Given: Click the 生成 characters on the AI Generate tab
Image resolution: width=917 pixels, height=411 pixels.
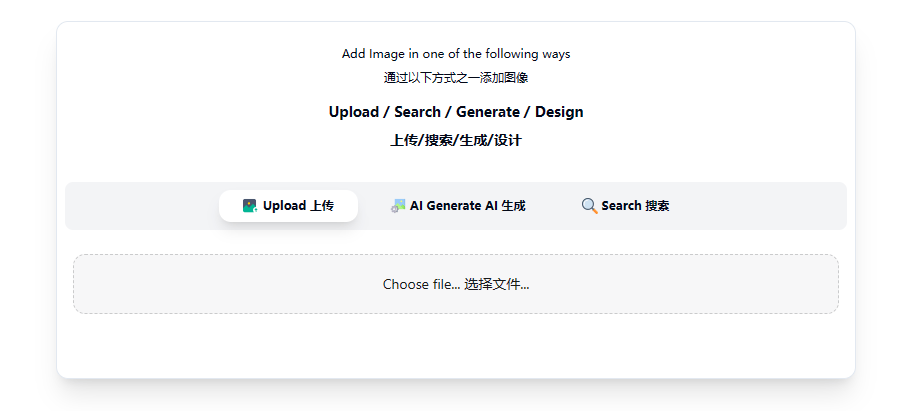Looking at the screenshot, I should click(x=513, y=206).
